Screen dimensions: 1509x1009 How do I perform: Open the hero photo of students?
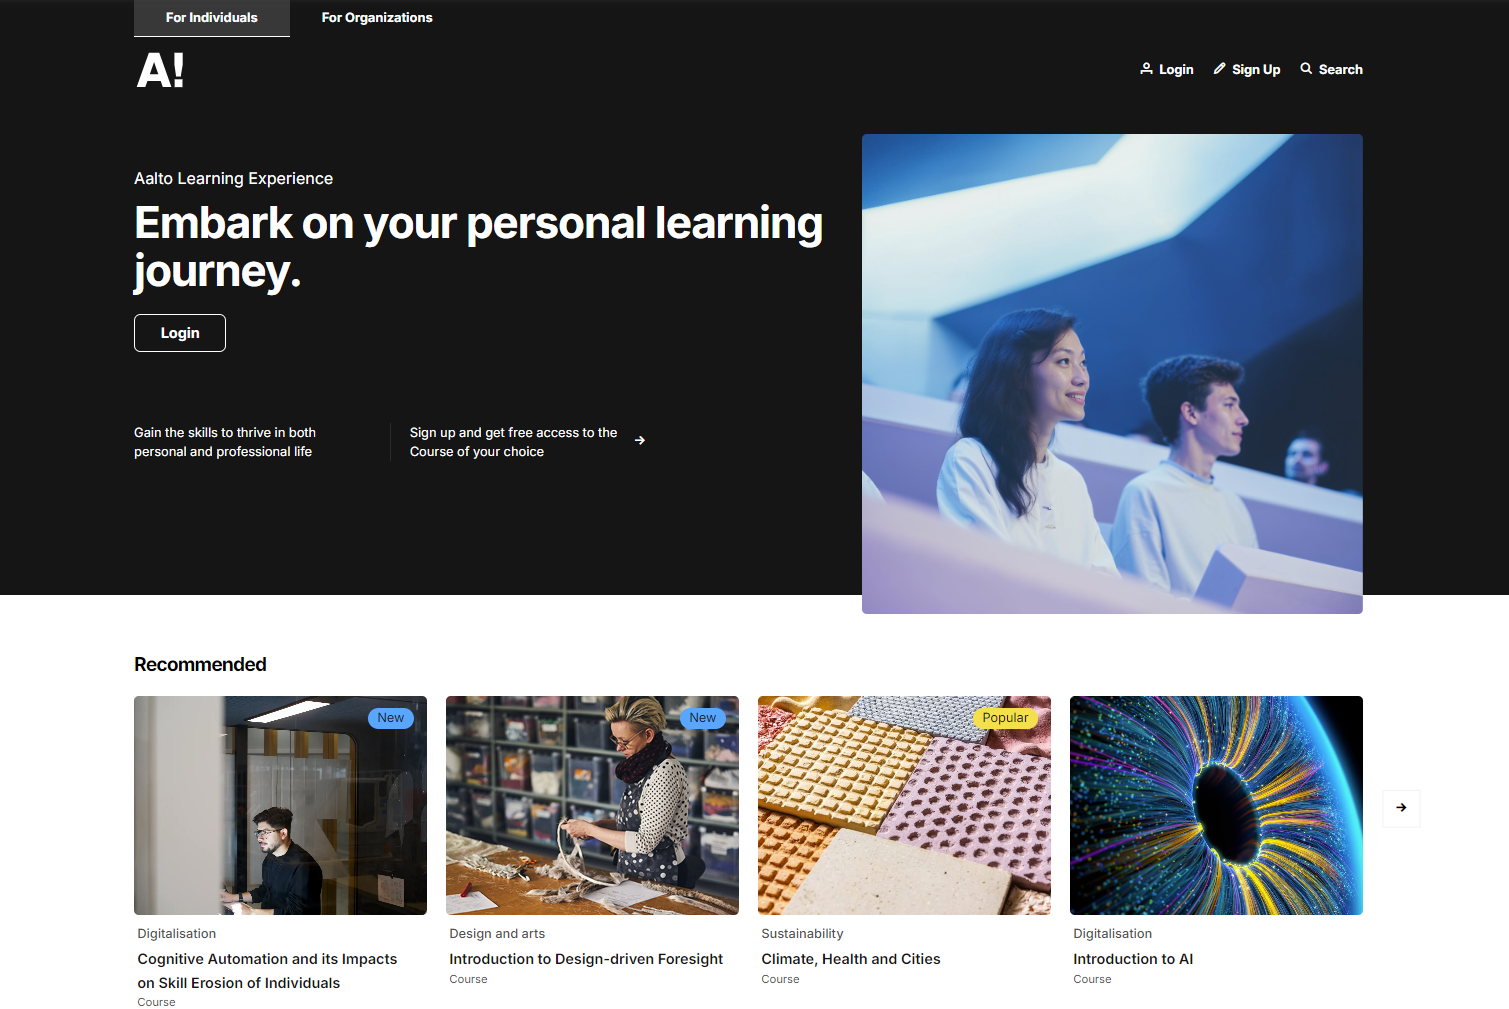[1112, 374]
